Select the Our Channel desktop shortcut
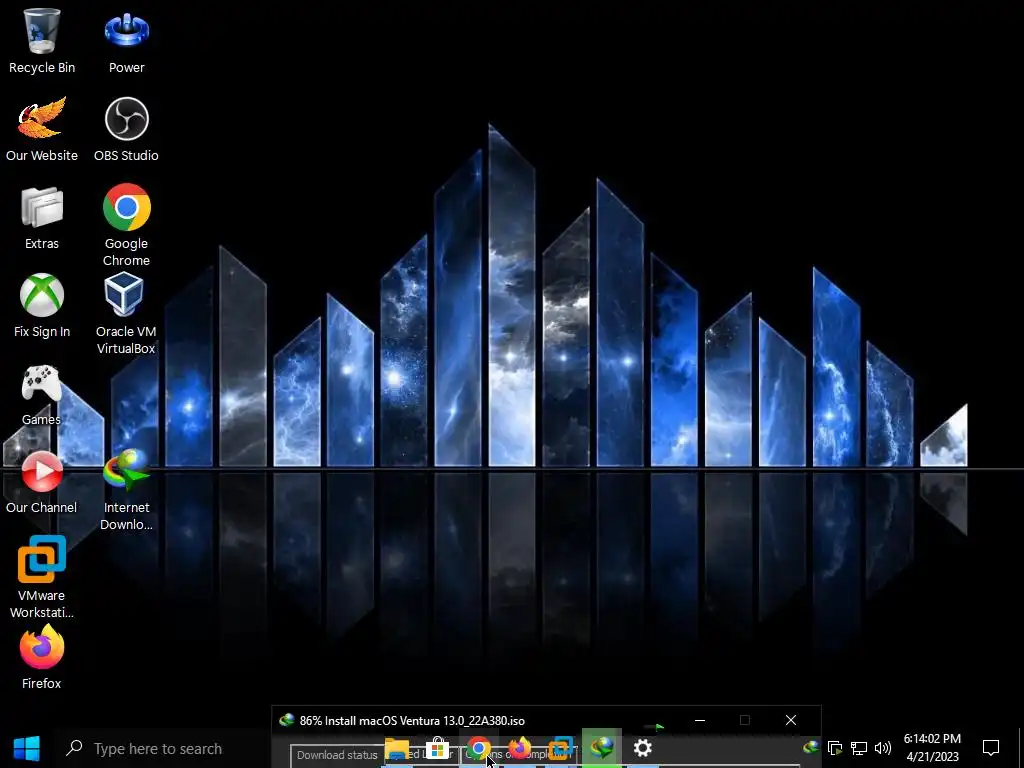The image size is (1024, 768). (41, 481)
